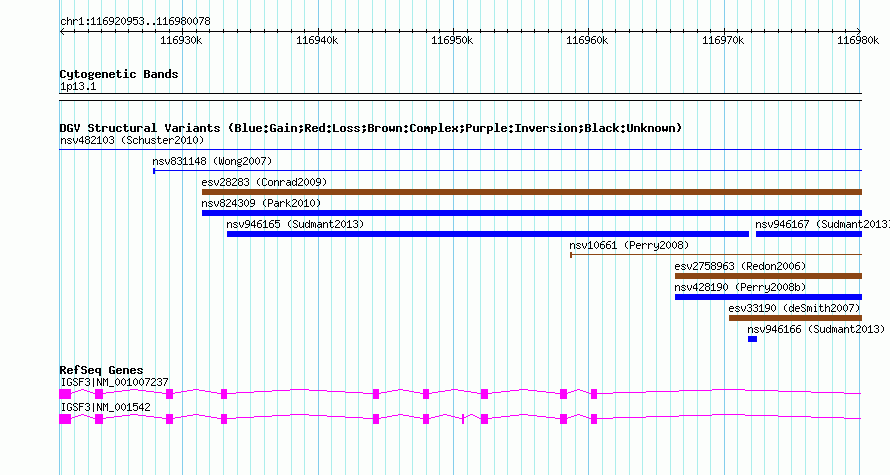Select the esv2758963 brown complex bar
890x475 pixels.
click(x=769, y=276)
